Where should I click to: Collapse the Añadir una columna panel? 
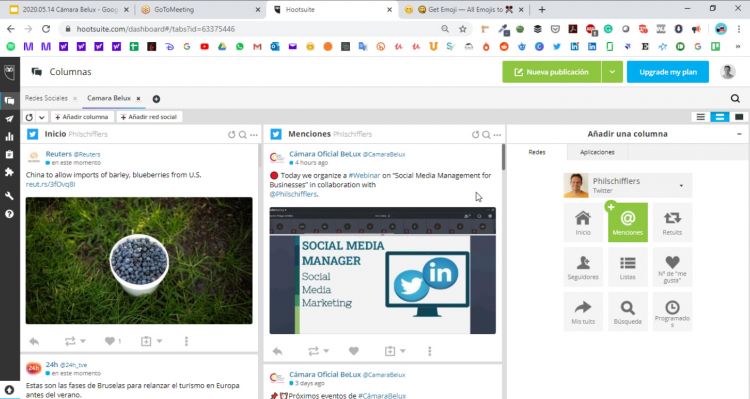739,134
